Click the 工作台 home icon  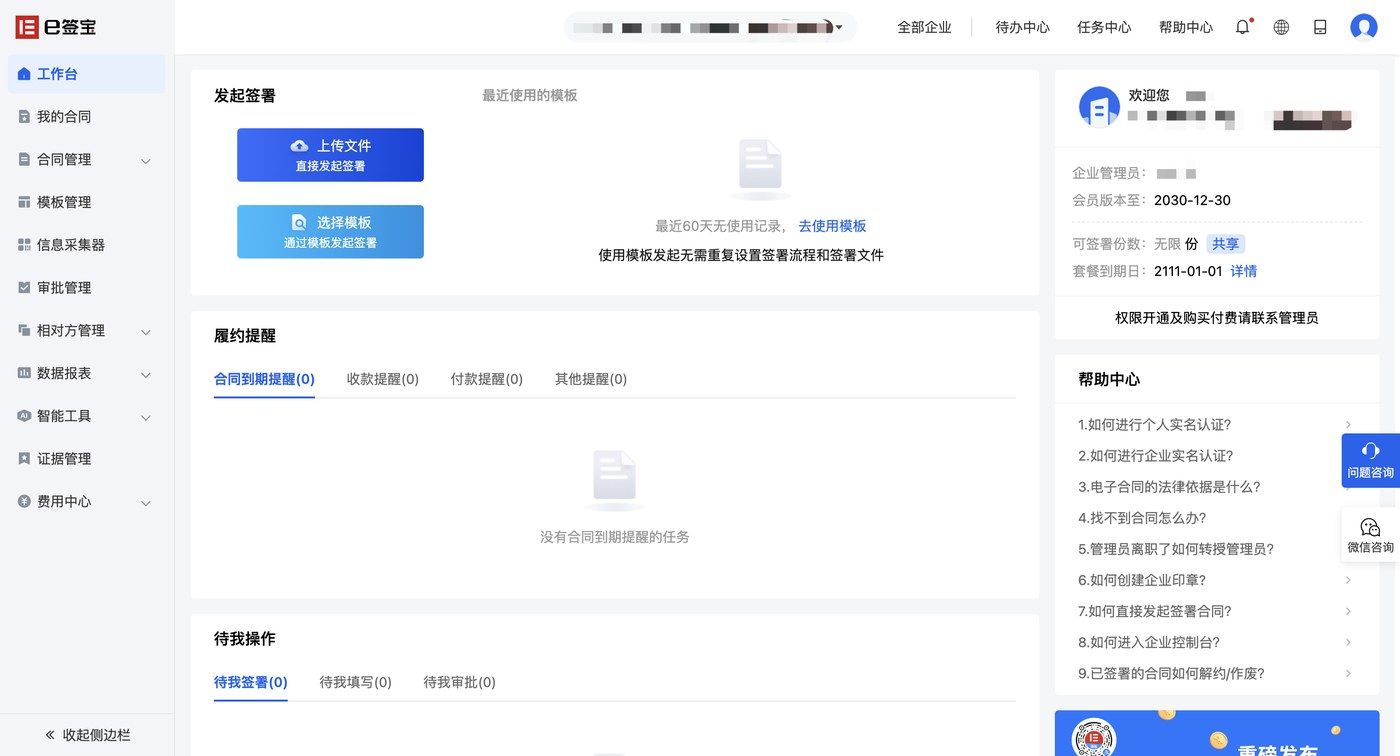click(24, 74)
